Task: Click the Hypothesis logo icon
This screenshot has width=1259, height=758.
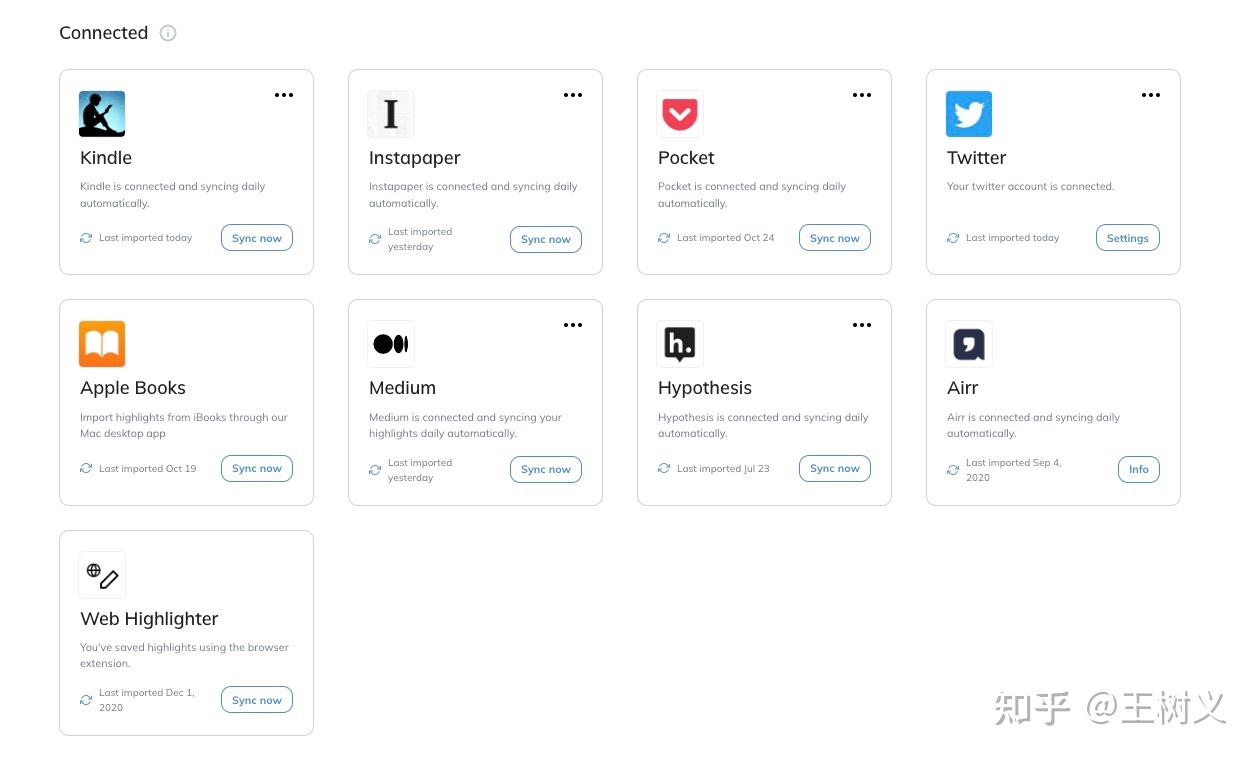Action: (x=680, y=344)
